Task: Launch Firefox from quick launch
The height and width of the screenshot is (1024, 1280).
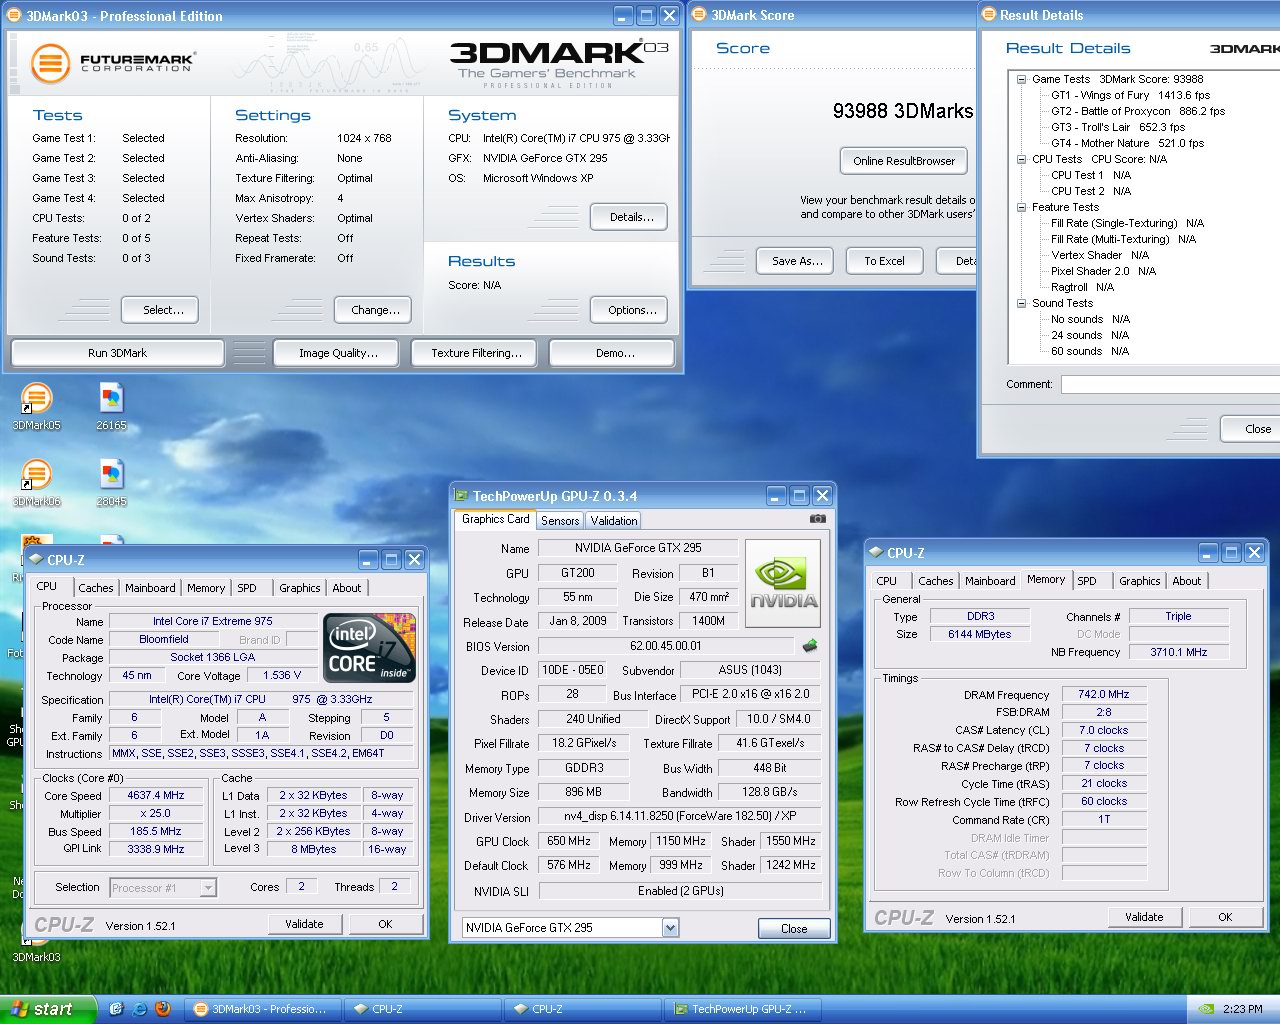Action: (x=163, y=1009)
